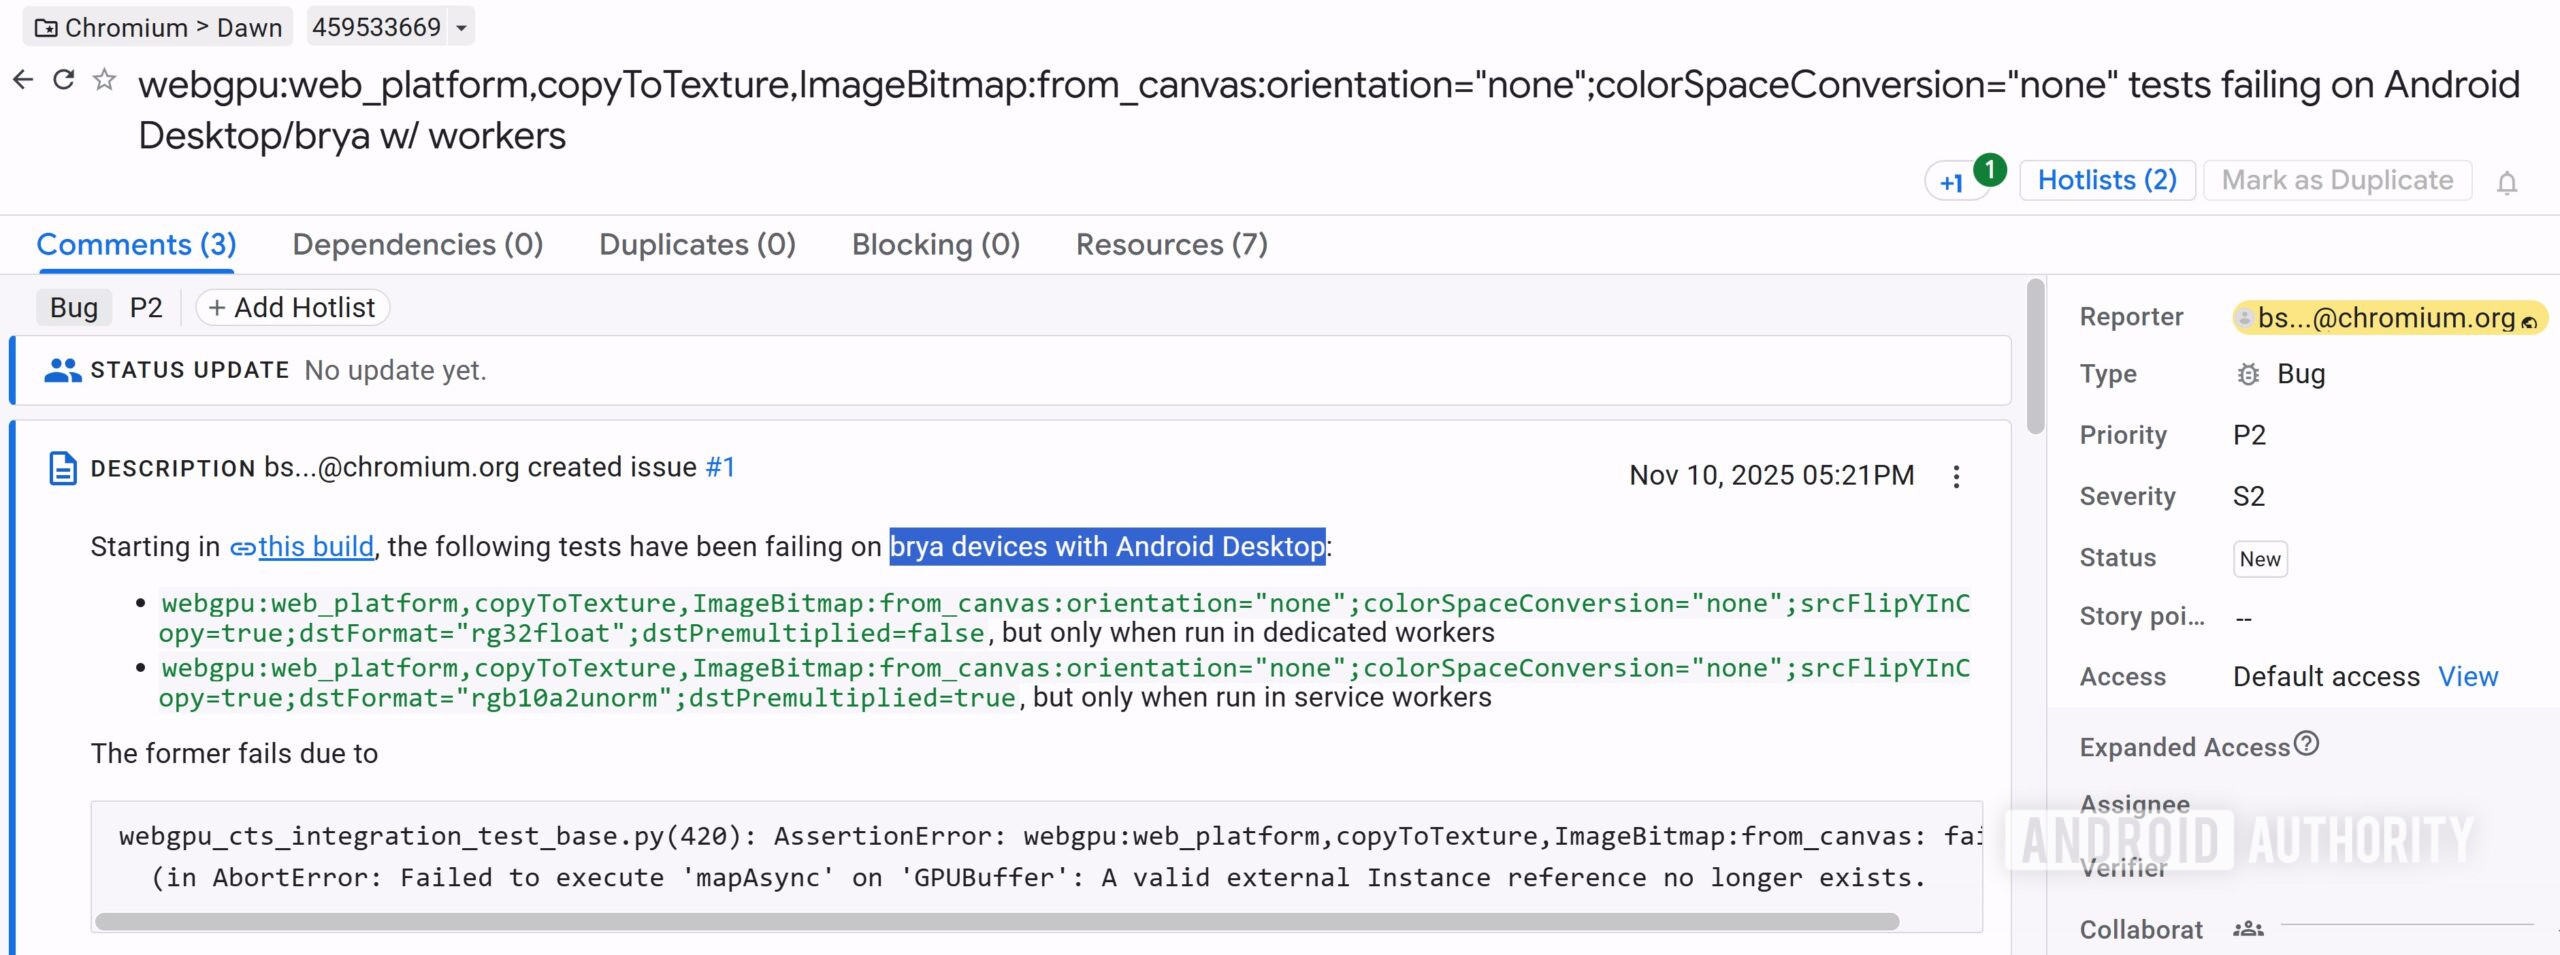Click the Expanded Access help icon
2560x955 pixels.
(x=2305, y=742)
